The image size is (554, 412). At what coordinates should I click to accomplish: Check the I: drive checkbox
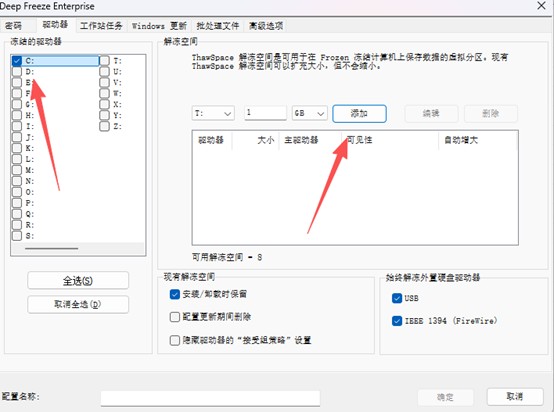pyautogui.click(x=17, y=126)
